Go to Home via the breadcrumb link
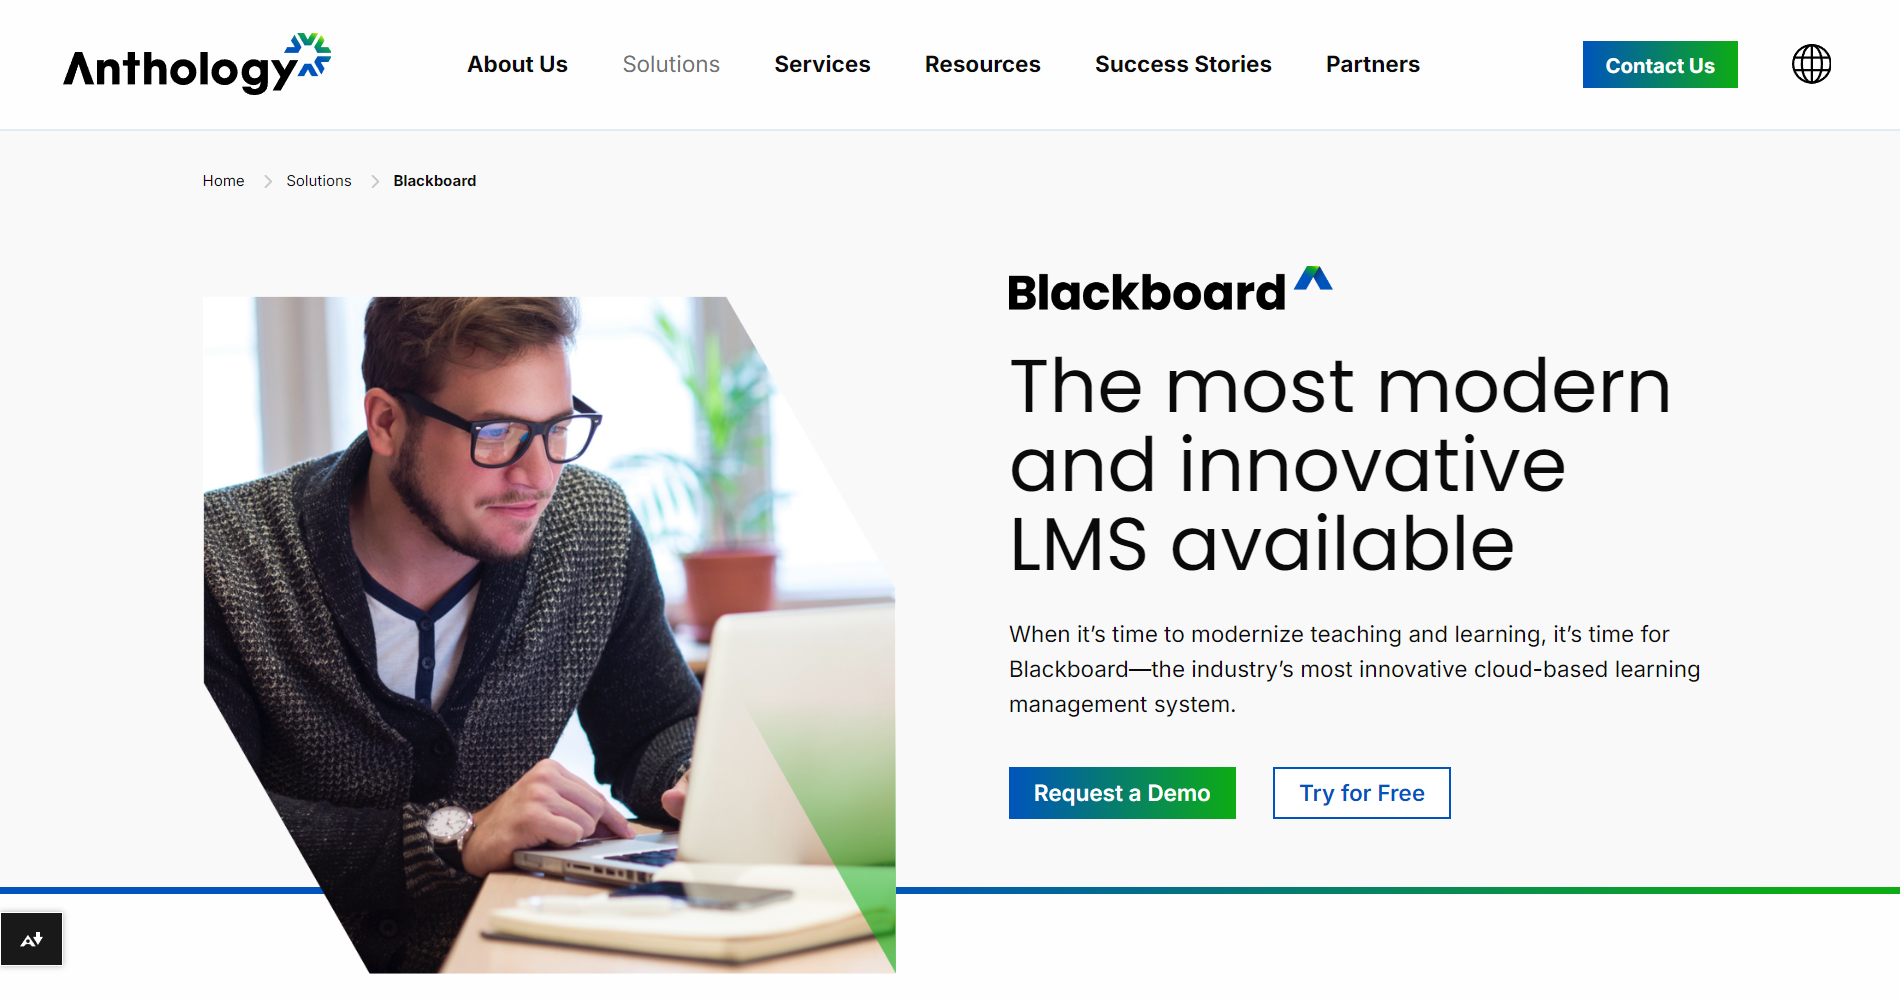 [223, 181]
